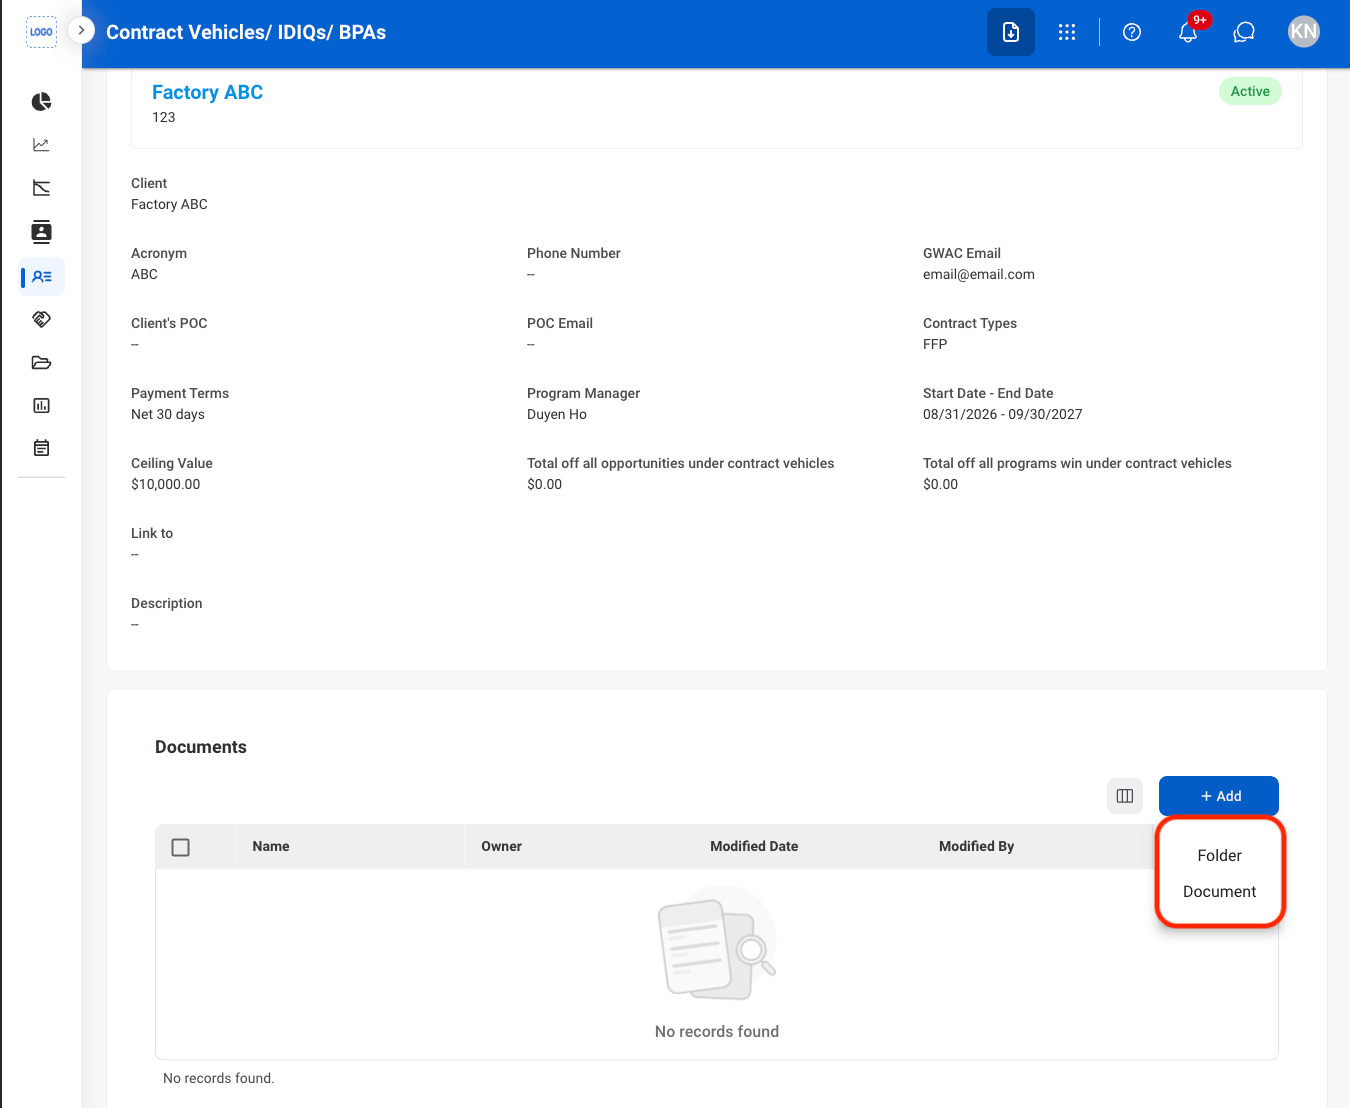
Task: Open the calendar sidebar icon
Action: (x=41, y=448)
